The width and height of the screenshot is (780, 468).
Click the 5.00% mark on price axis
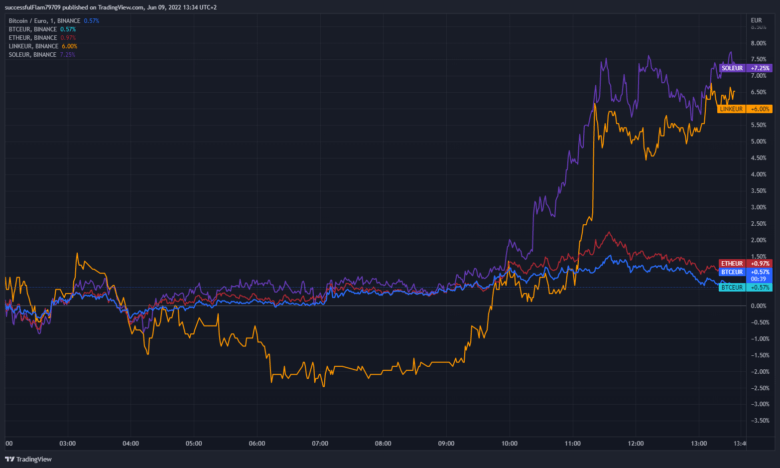click(758, 141)
